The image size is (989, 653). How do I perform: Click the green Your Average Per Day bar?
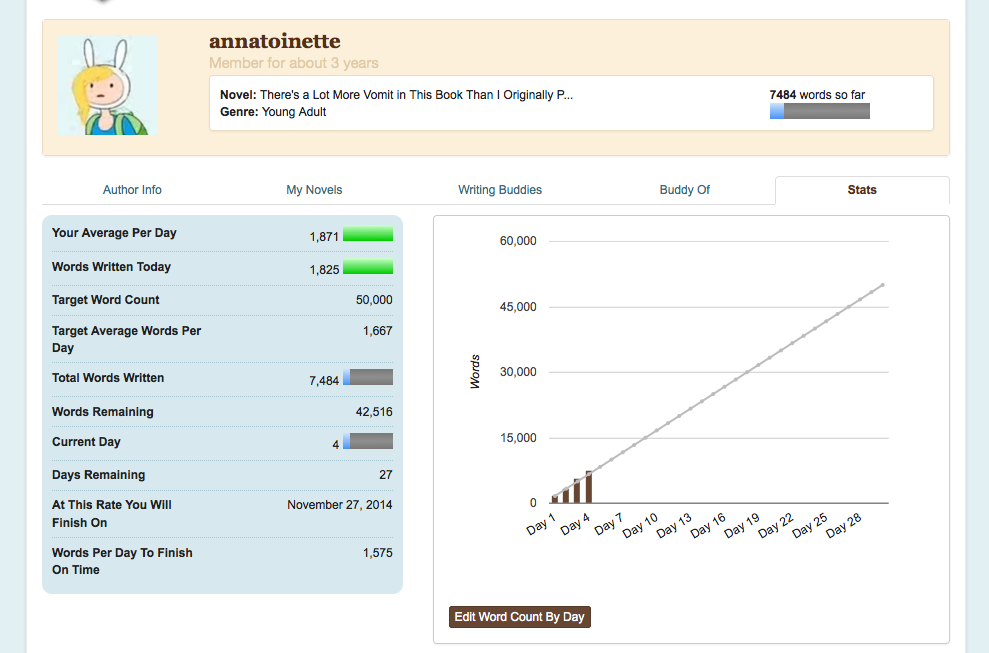coord(367,234)
